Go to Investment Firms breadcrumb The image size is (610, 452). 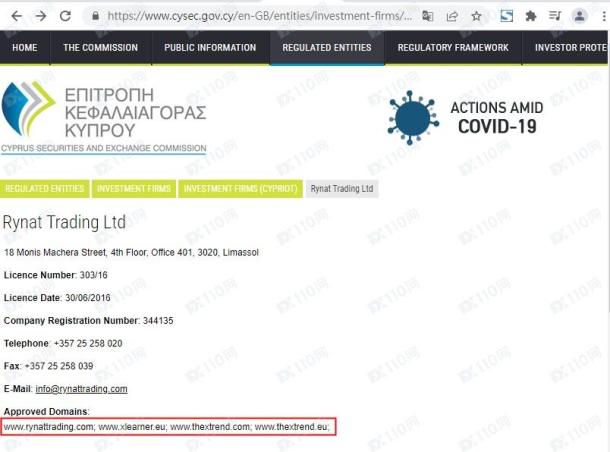(x=134, y=189)
